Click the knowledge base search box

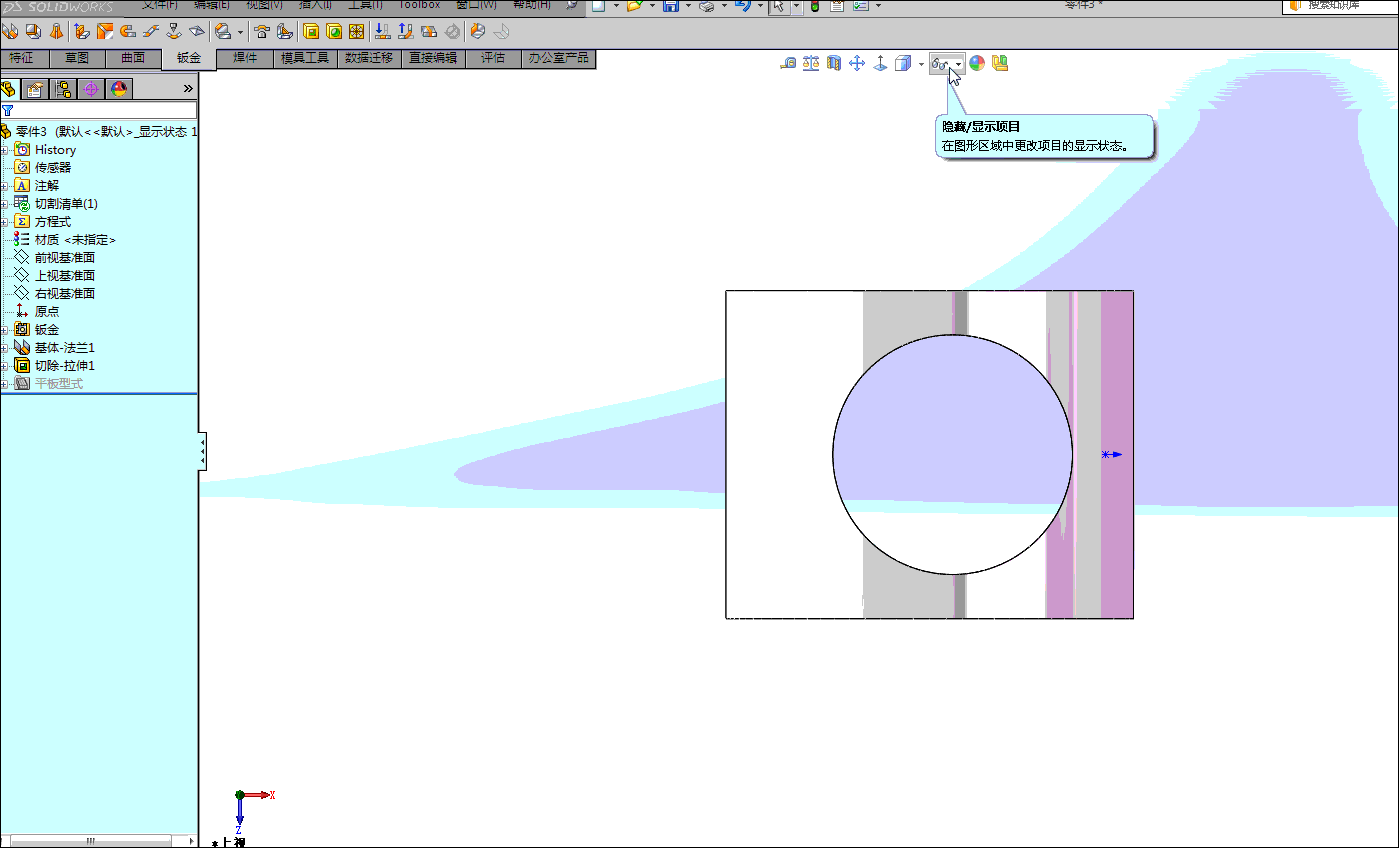pyautogui.click(x=1340, y=6)
